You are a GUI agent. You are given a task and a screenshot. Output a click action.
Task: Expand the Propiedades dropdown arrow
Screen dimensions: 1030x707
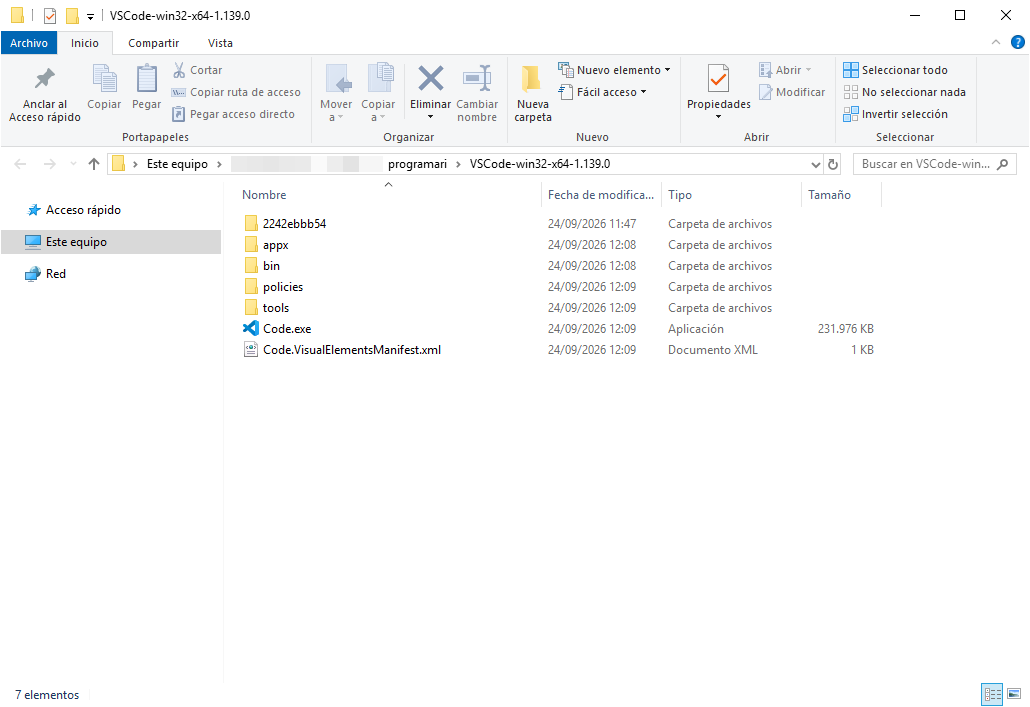coord(719,118)
